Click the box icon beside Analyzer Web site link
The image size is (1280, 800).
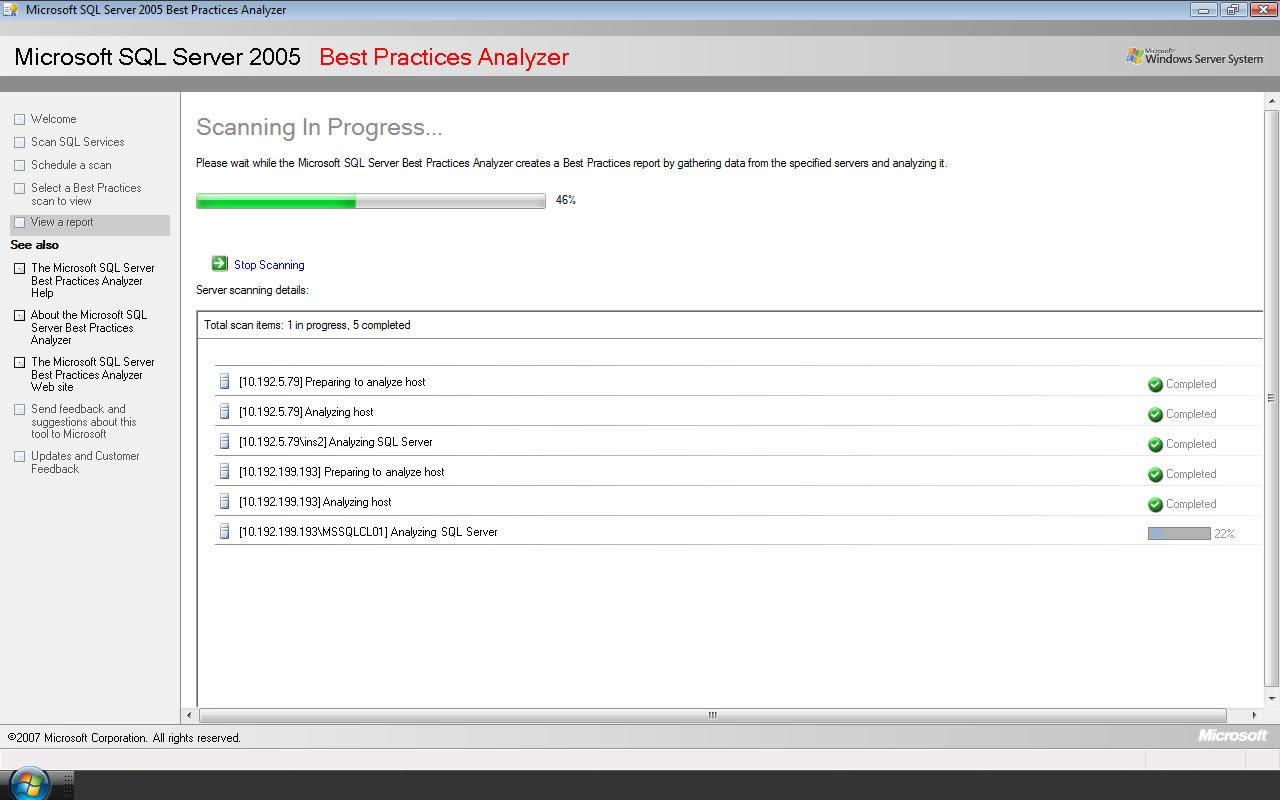(x=19, y=362)
